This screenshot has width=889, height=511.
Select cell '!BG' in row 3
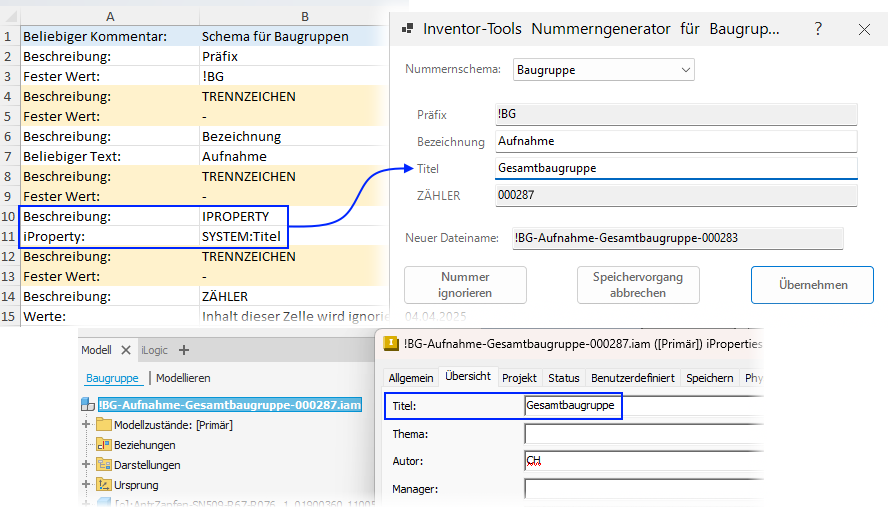point(294,76)
